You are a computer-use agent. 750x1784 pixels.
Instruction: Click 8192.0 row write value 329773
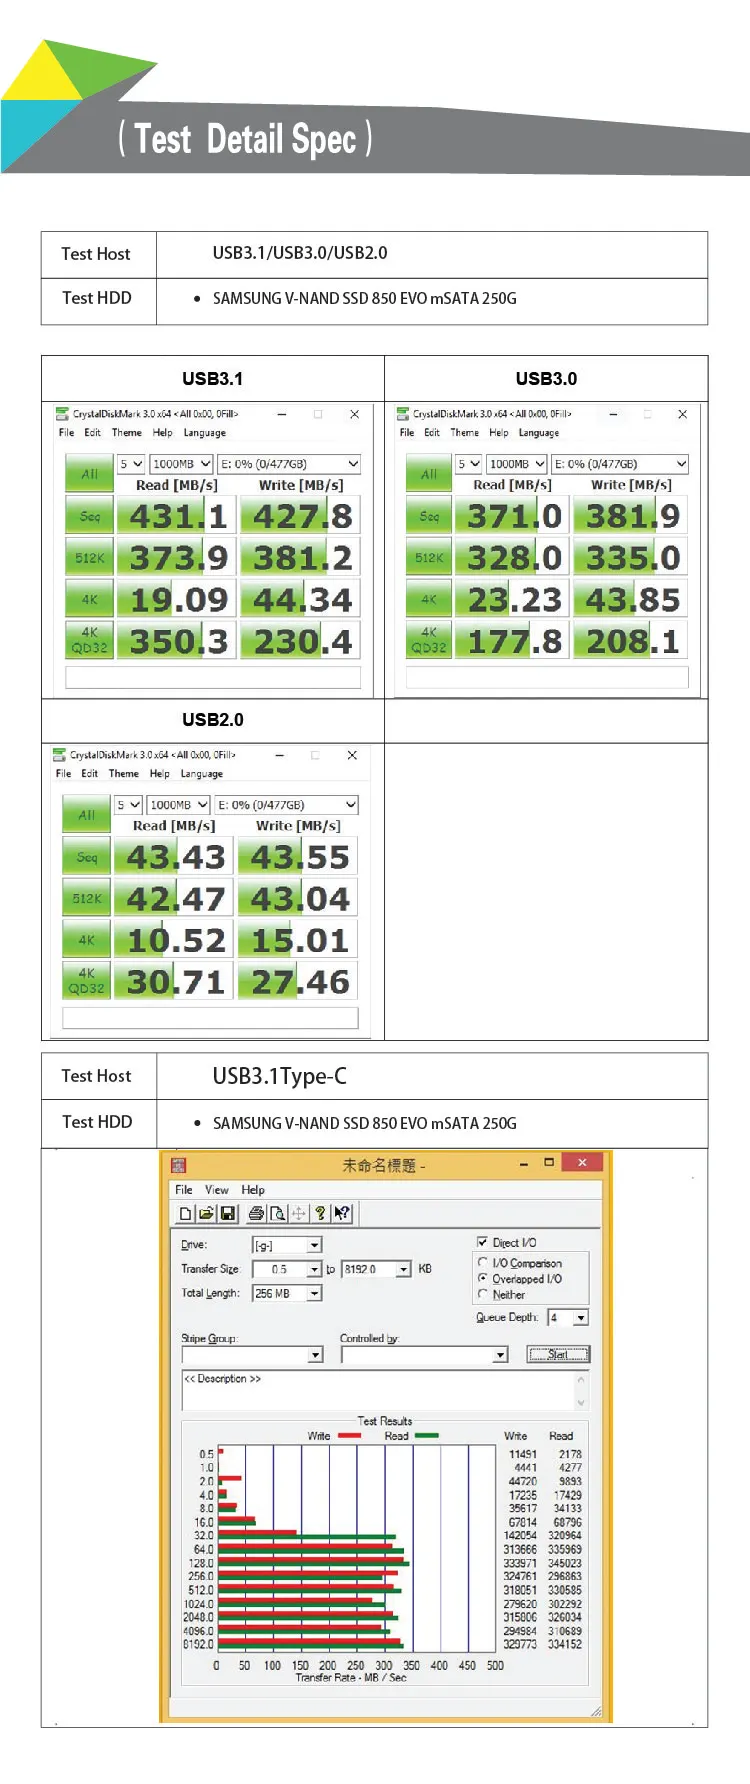coord(520,1644)
